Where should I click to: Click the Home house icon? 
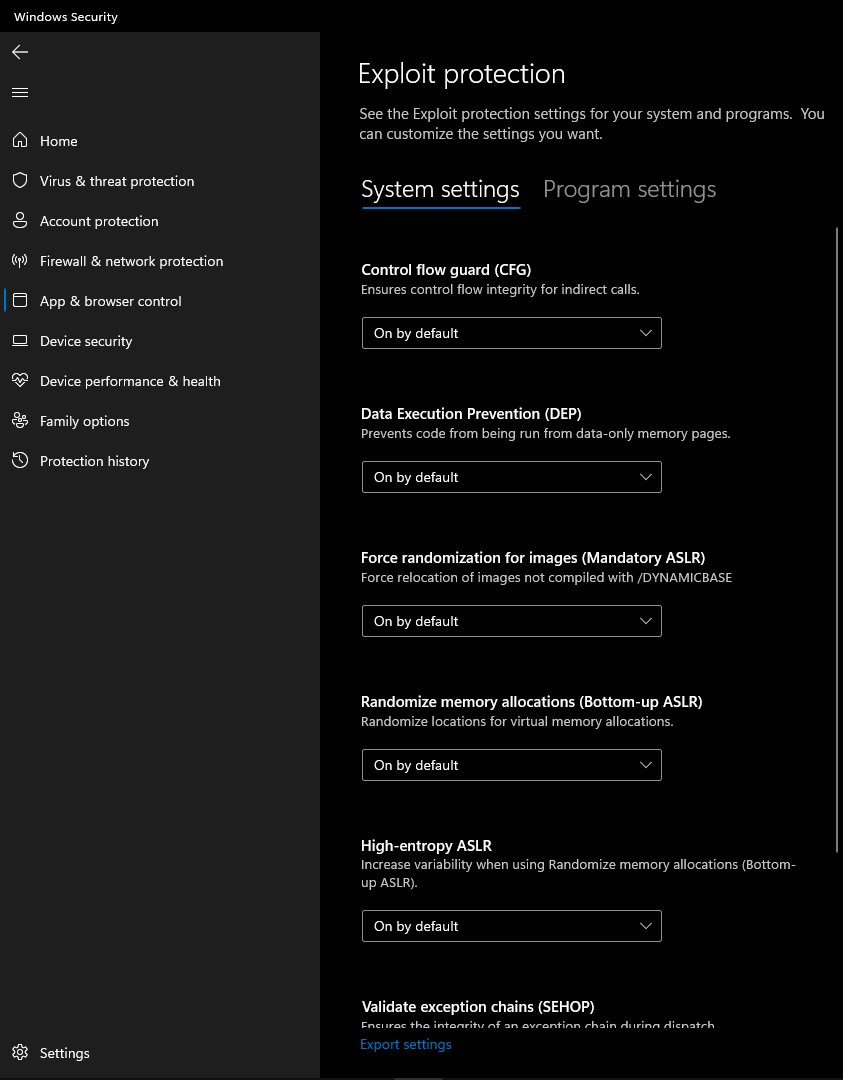pos(20,141)
